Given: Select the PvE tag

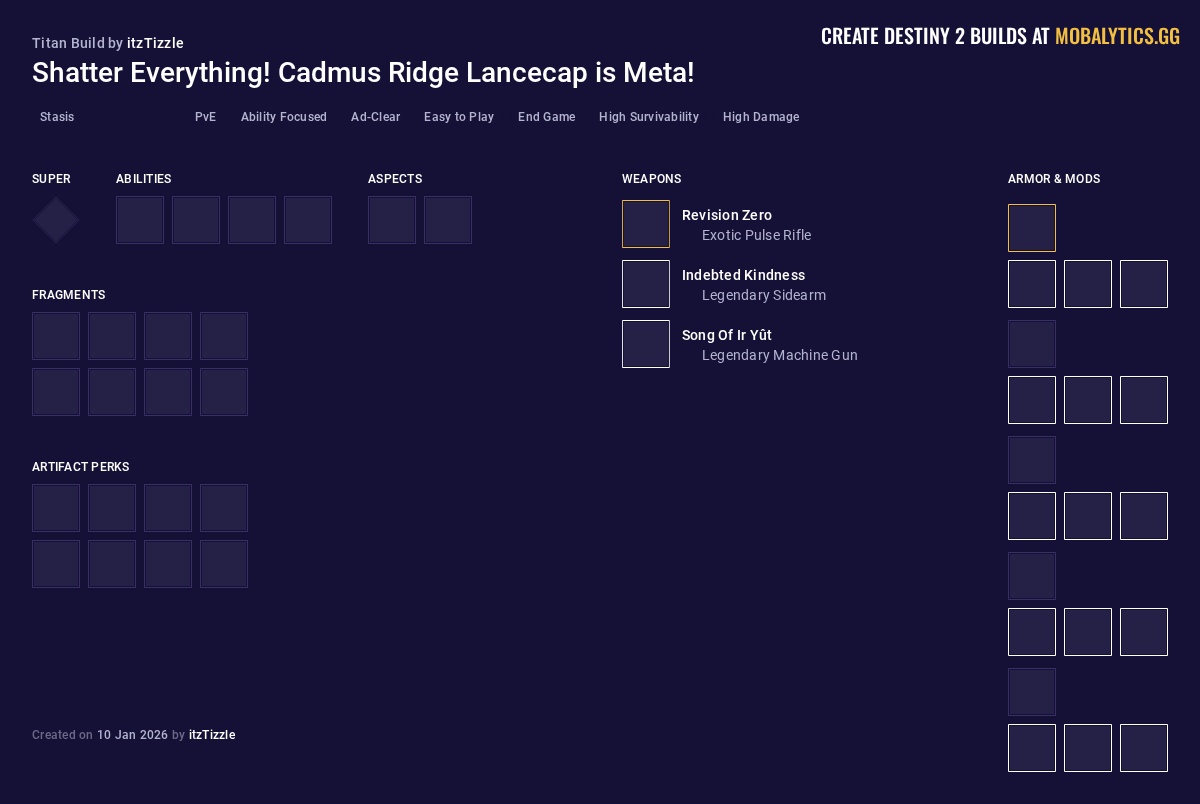Looking at the screenshot, I should click(205, 117).
